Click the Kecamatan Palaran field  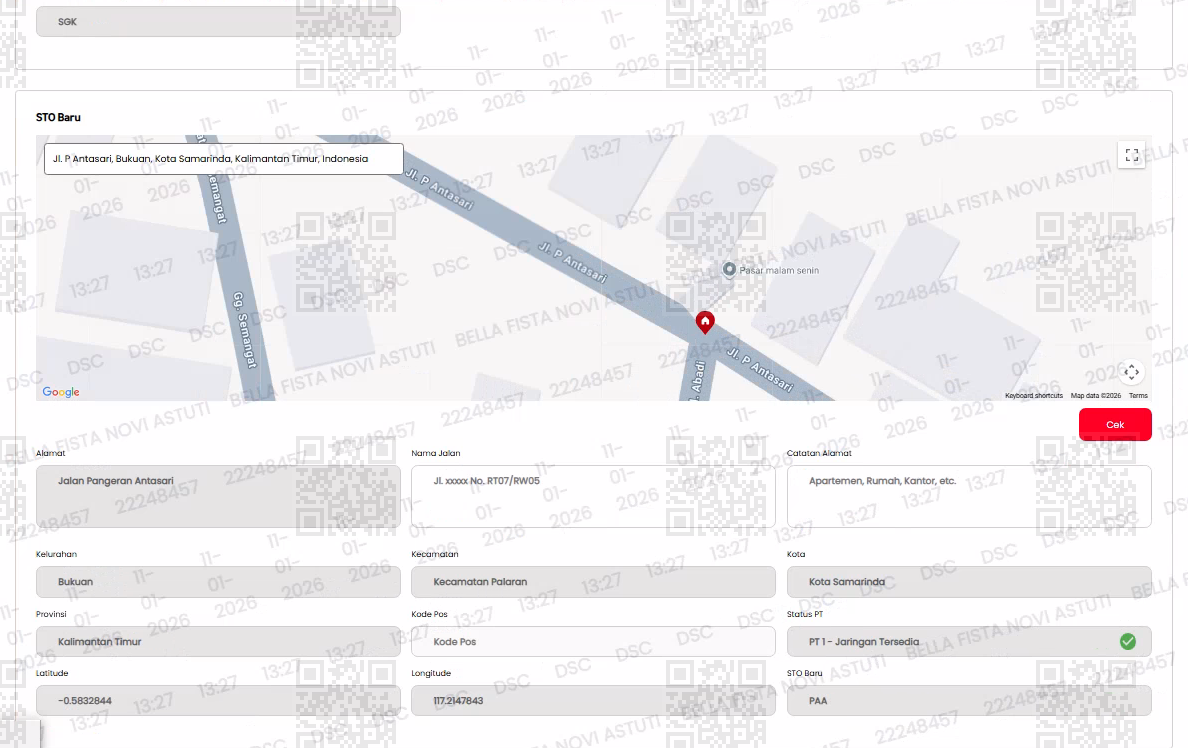(x=593, y=582)
